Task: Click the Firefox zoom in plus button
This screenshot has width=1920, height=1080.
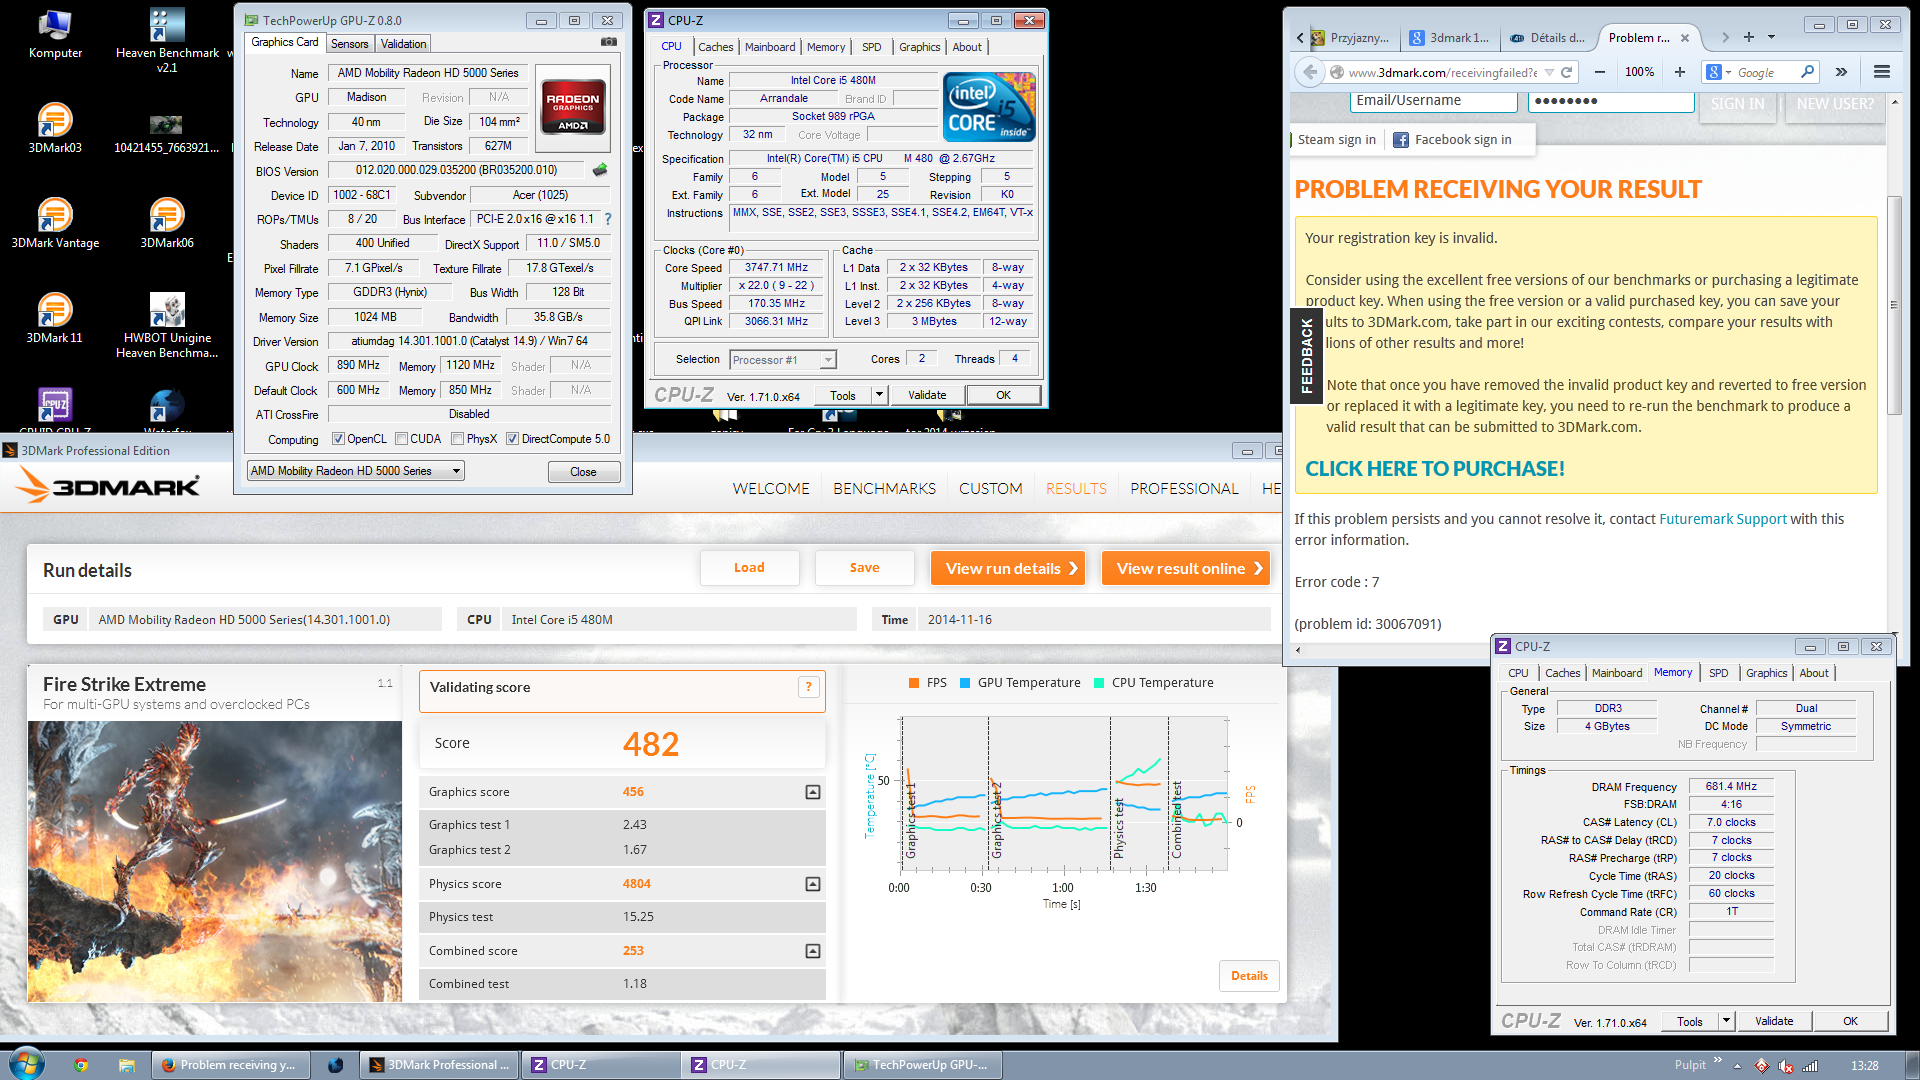Action: click(1680, 72)
